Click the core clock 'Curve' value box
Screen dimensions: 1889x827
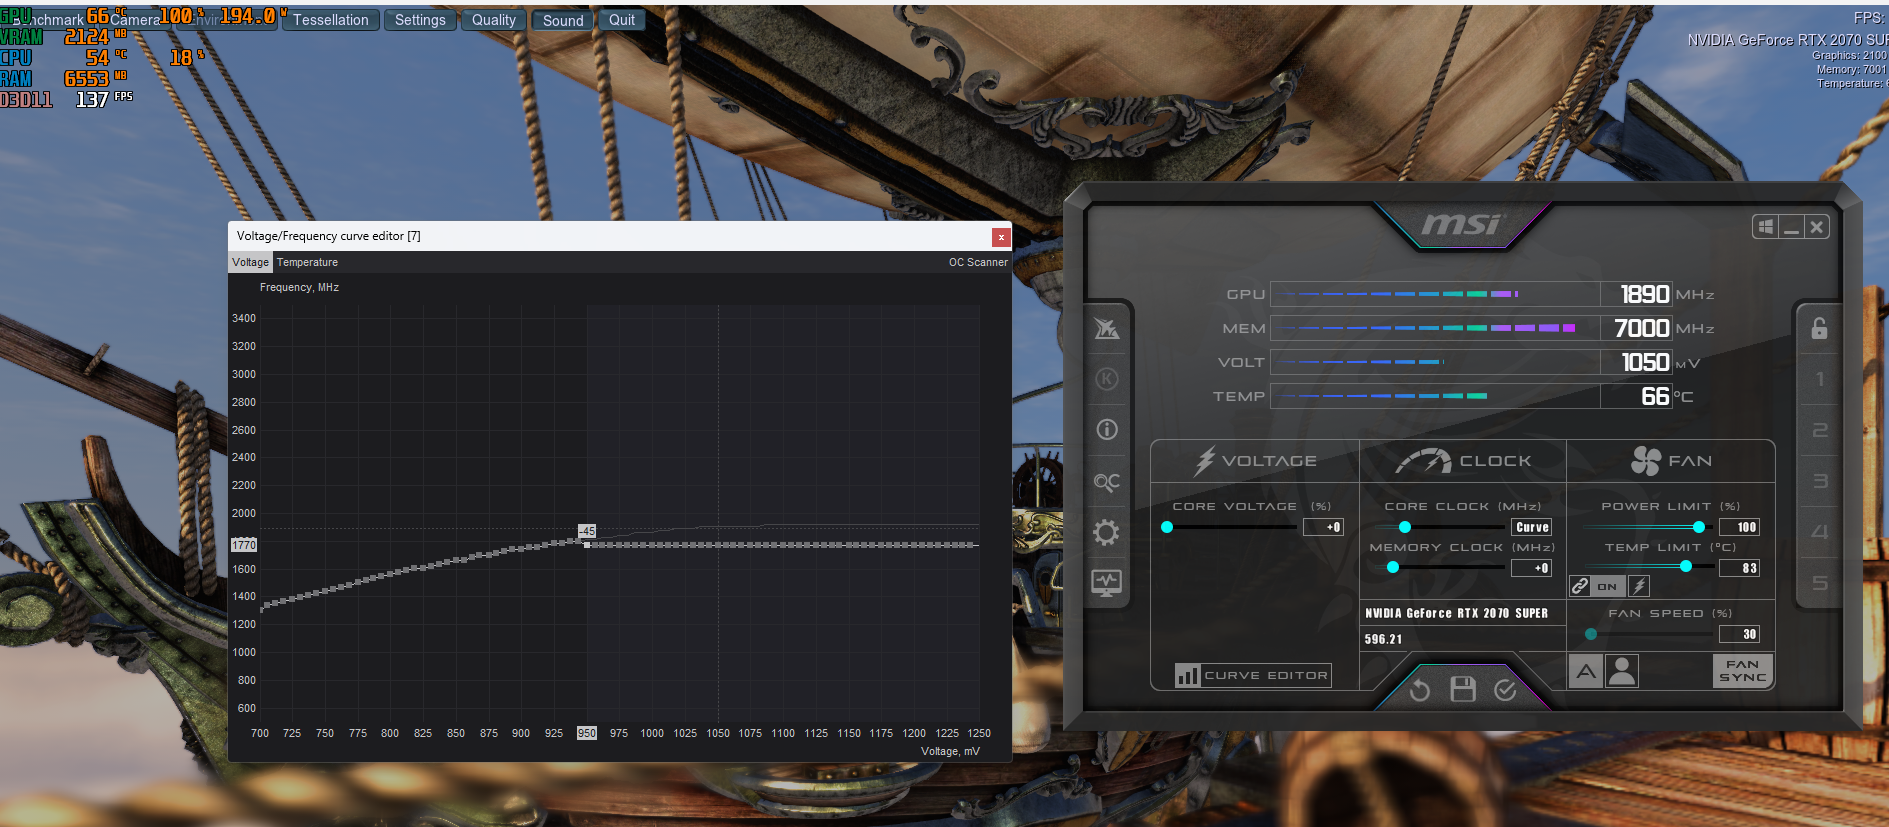[1532, 527]
